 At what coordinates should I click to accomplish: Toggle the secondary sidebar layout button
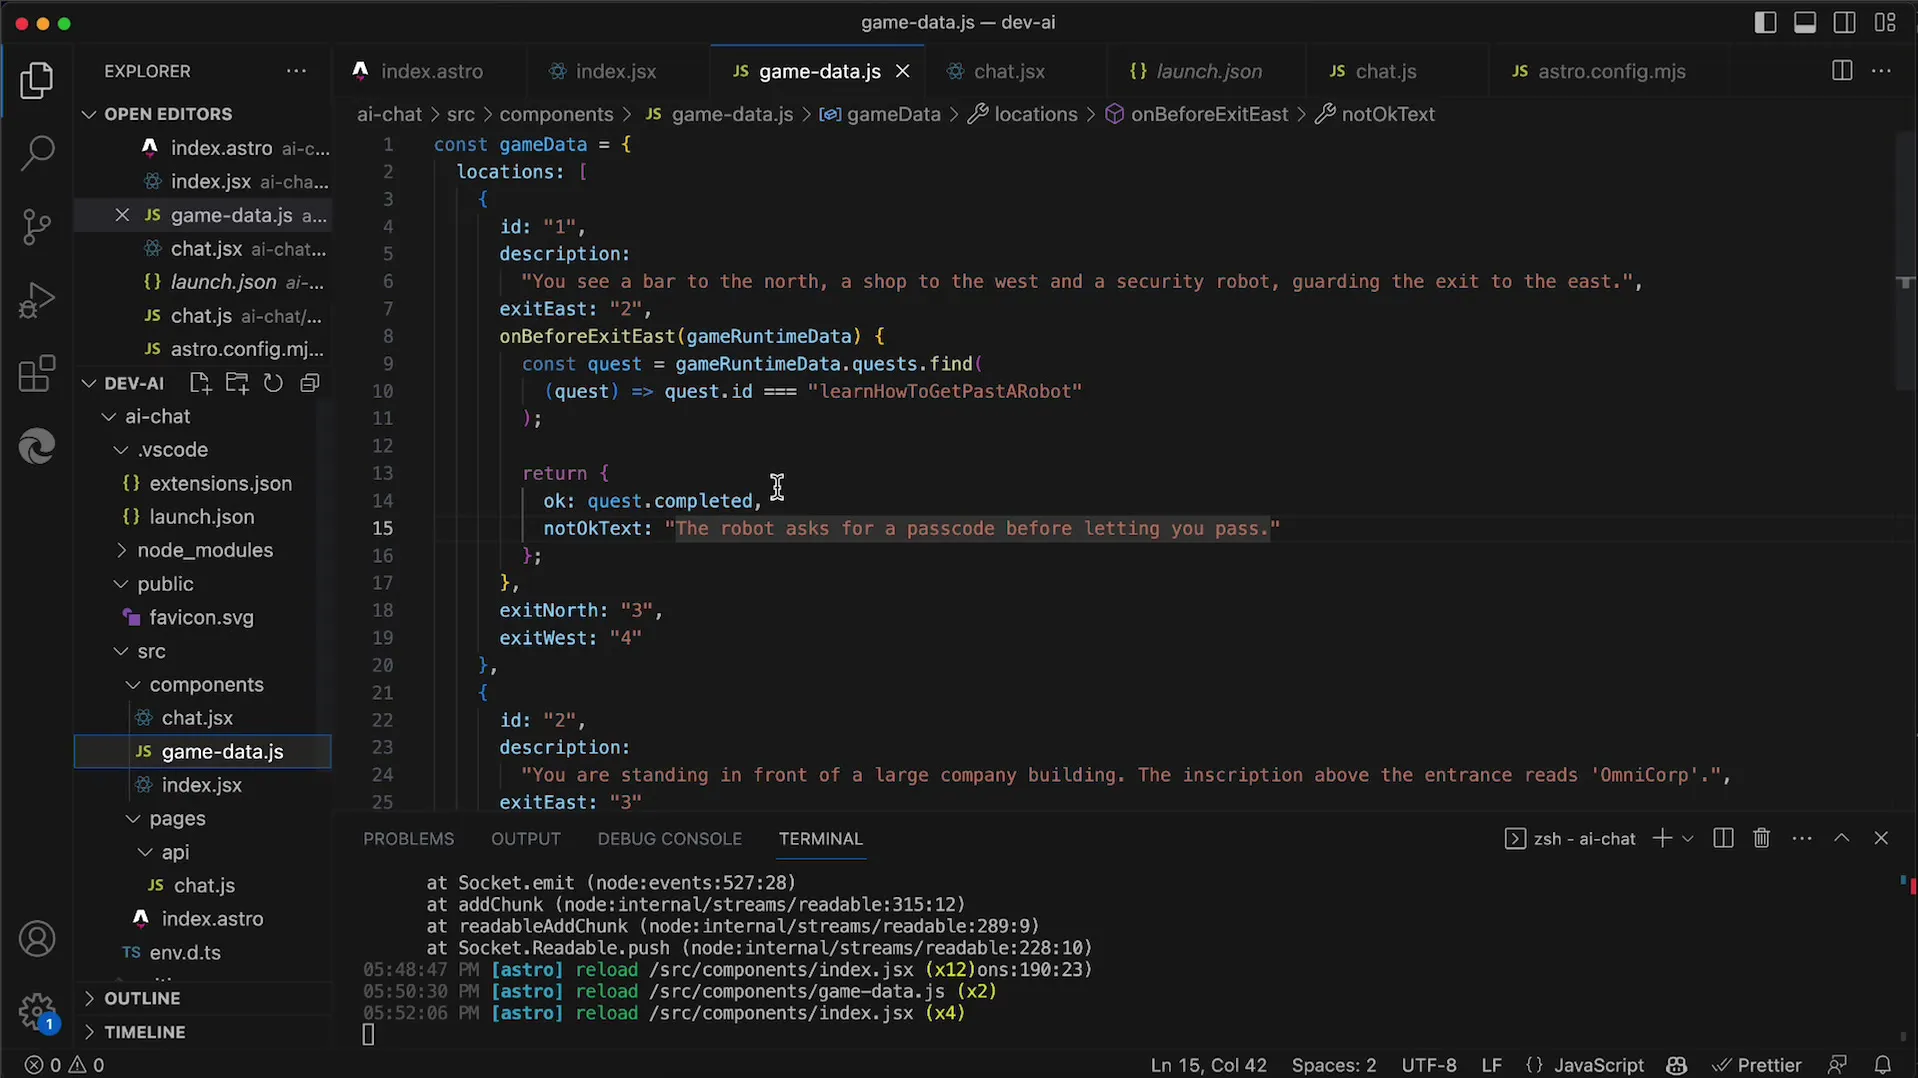coord(1845,22)
